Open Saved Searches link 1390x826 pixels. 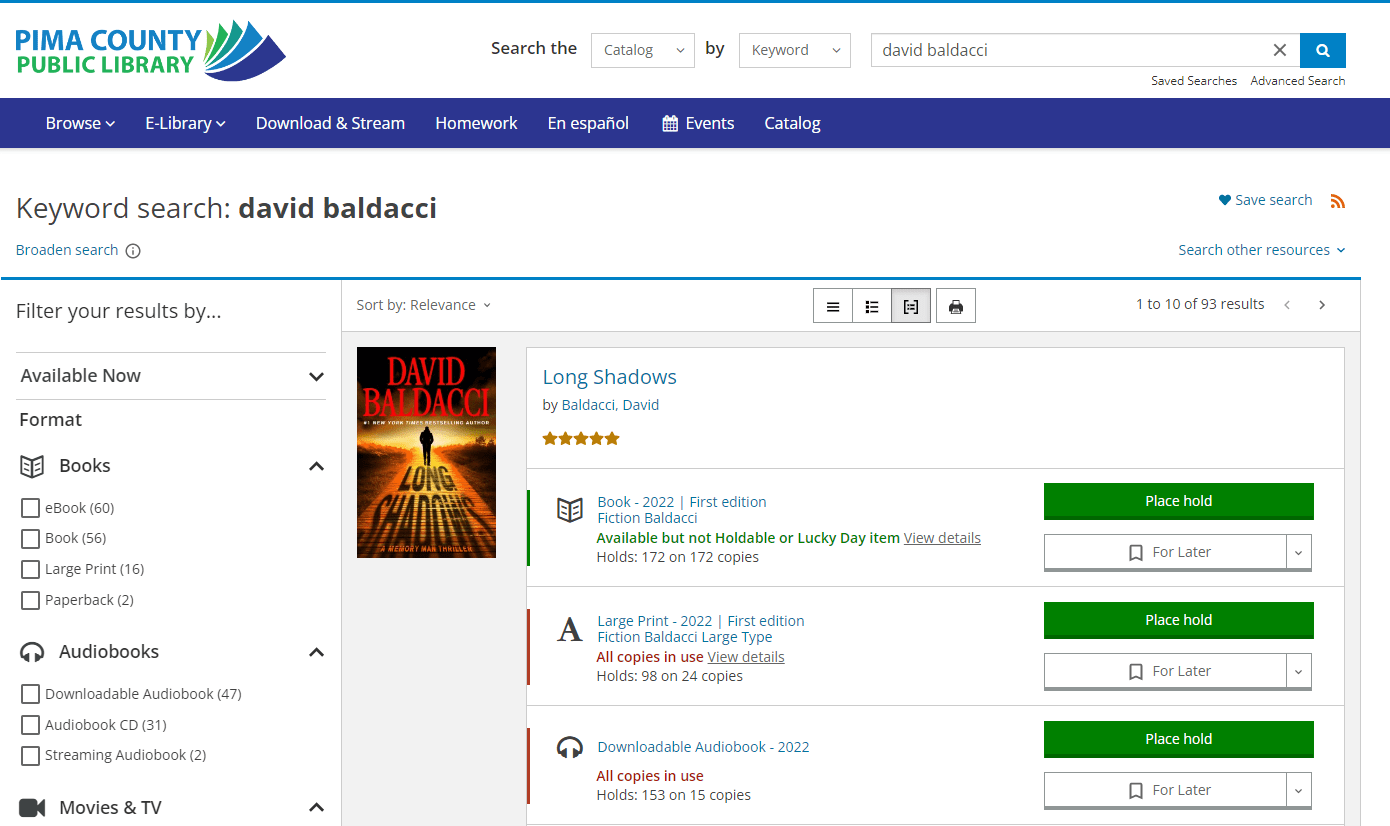1194,81
